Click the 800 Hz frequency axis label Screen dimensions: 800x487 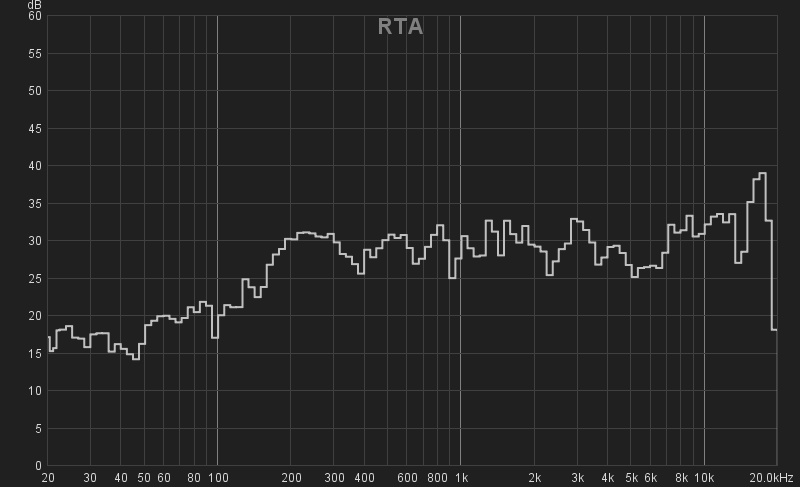pos(437,478)
